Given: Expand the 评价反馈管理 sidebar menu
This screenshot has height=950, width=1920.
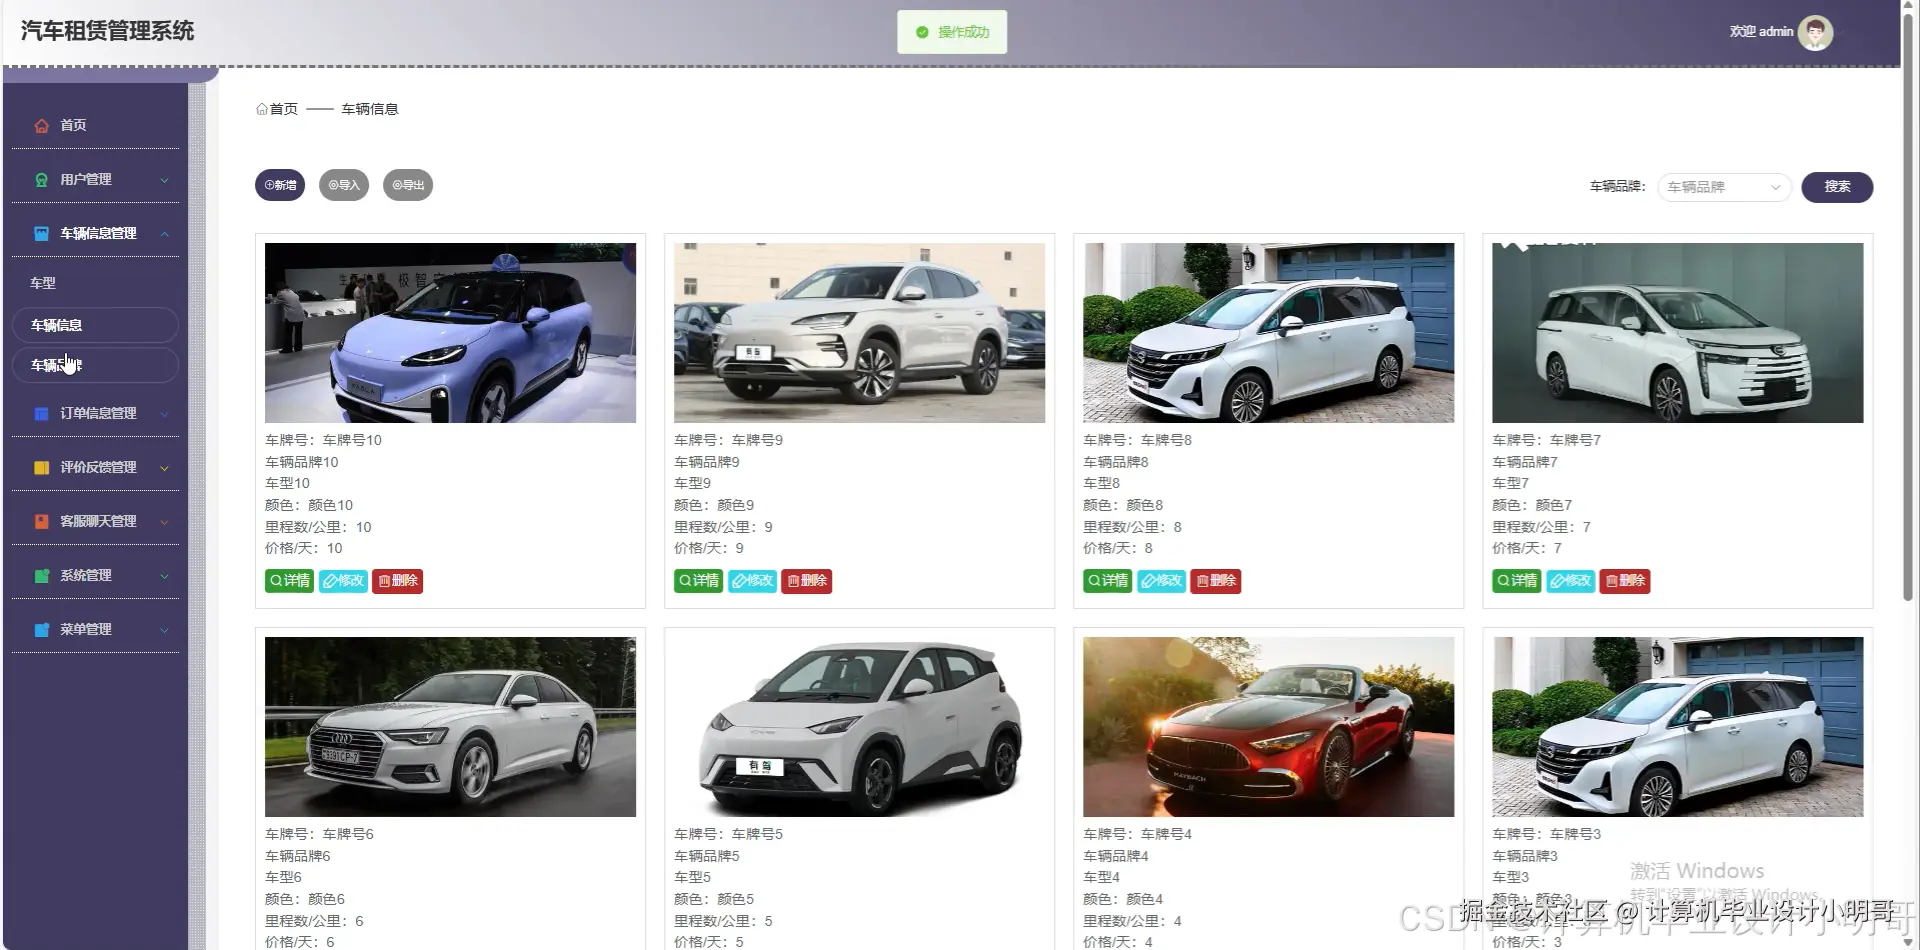Looking at the screenshot, I should (95, 467).
